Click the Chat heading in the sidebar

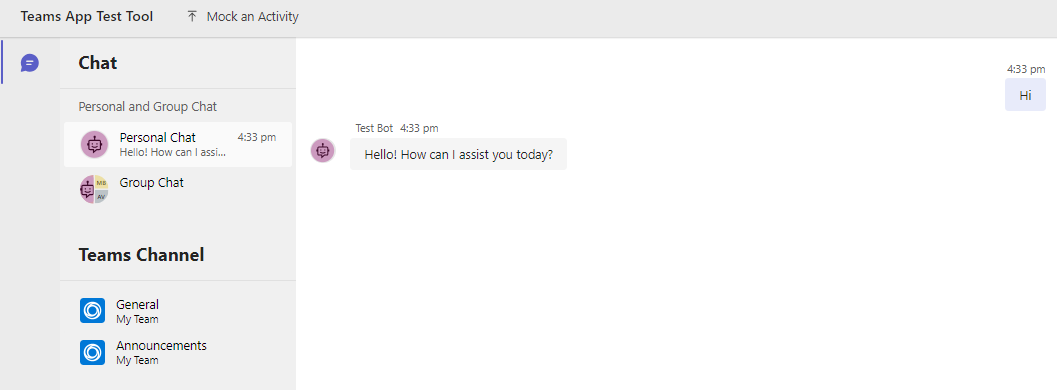click(x=98, y=63)
